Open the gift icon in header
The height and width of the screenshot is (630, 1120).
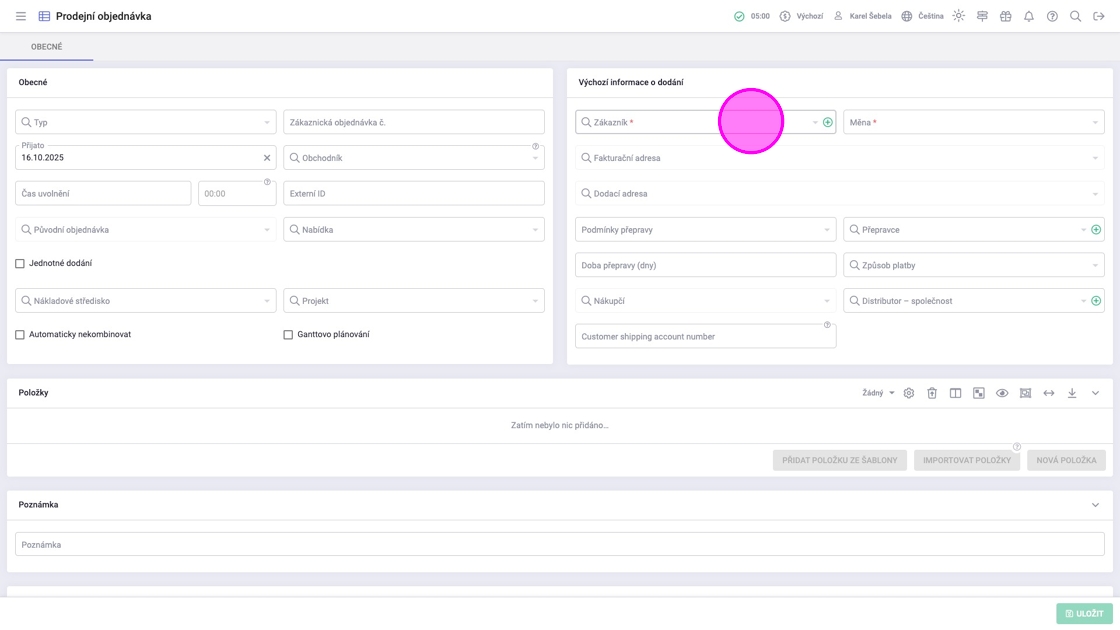point(1005,16)
